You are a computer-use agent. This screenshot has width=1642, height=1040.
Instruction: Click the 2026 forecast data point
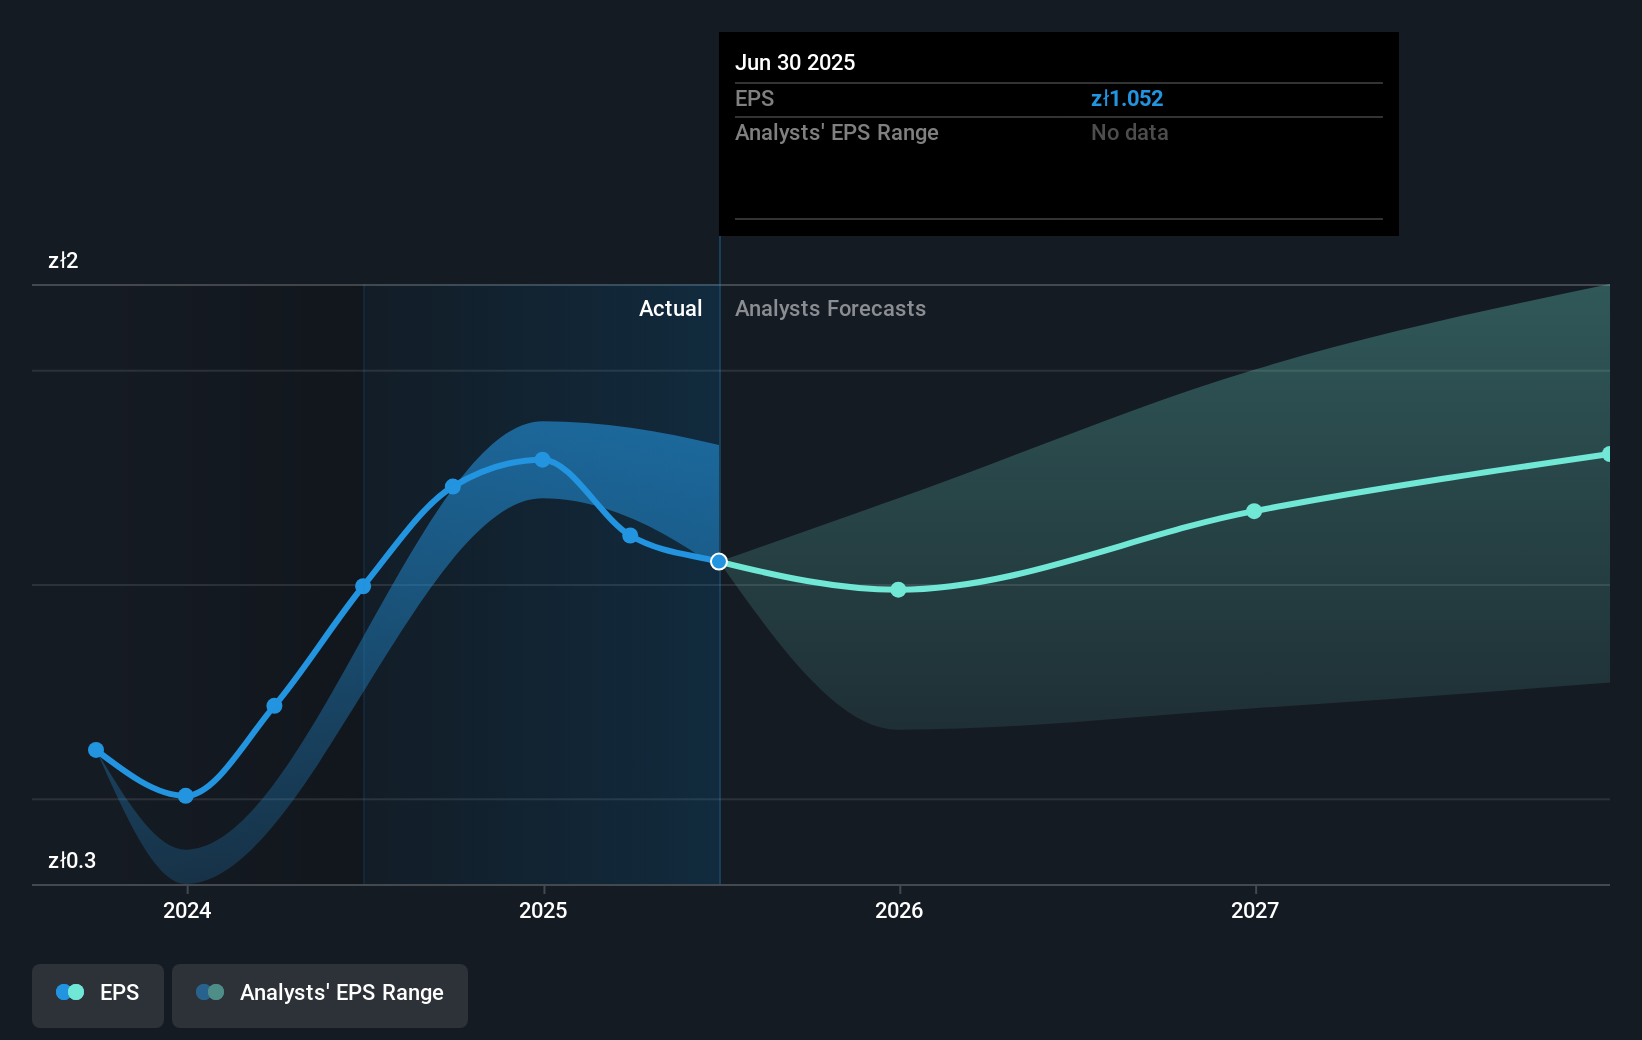(897, 590)
